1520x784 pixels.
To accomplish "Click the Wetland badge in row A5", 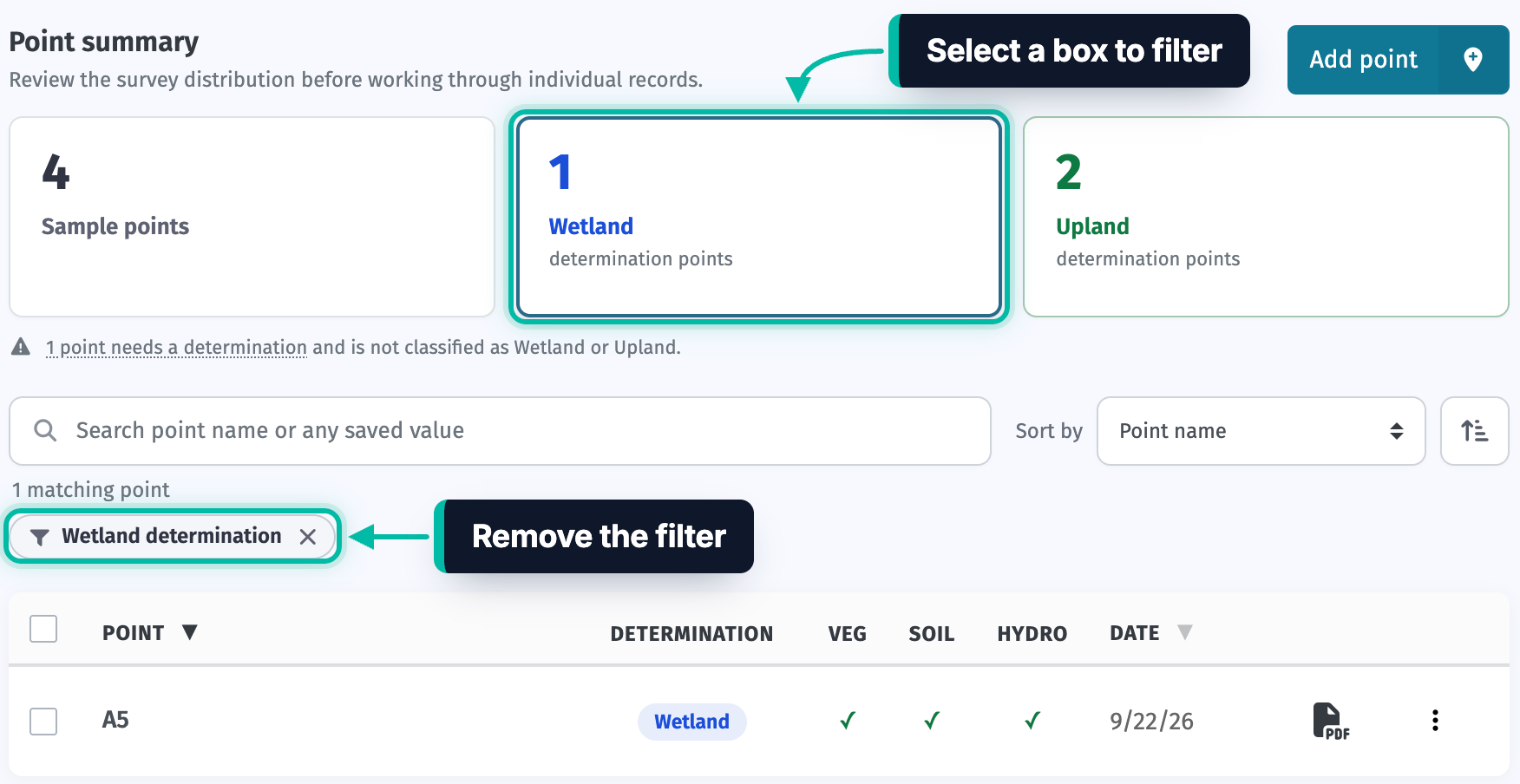I will click(692, 721).
